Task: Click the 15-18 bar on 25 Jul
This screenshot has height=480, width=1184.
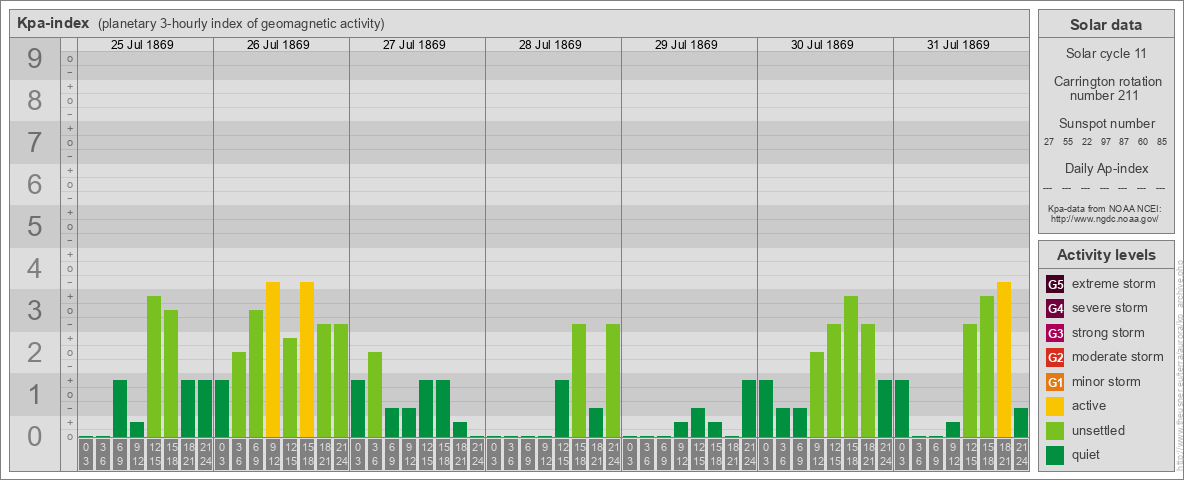Action: pos(171,374)
